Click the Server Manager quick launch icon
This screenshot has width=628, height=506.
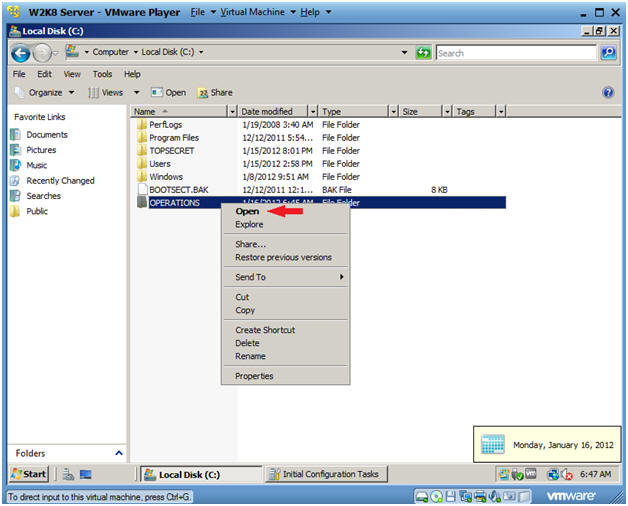coord(68,474)
